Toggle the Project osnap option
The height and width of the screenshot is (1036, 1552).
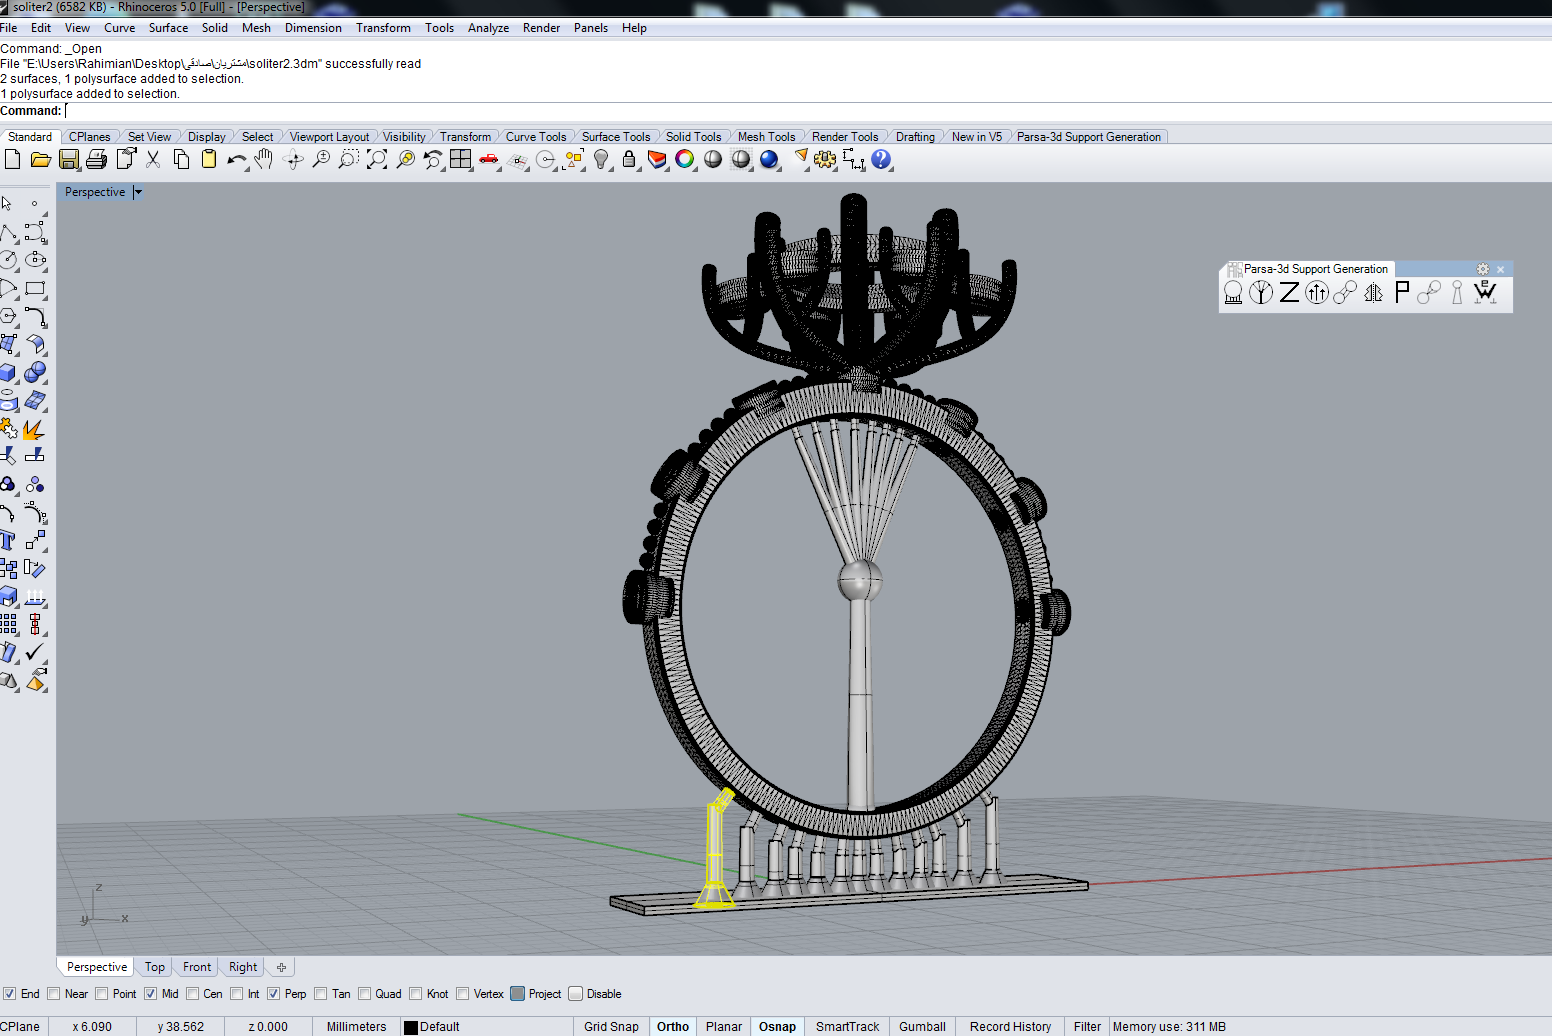tap(518, 993)
